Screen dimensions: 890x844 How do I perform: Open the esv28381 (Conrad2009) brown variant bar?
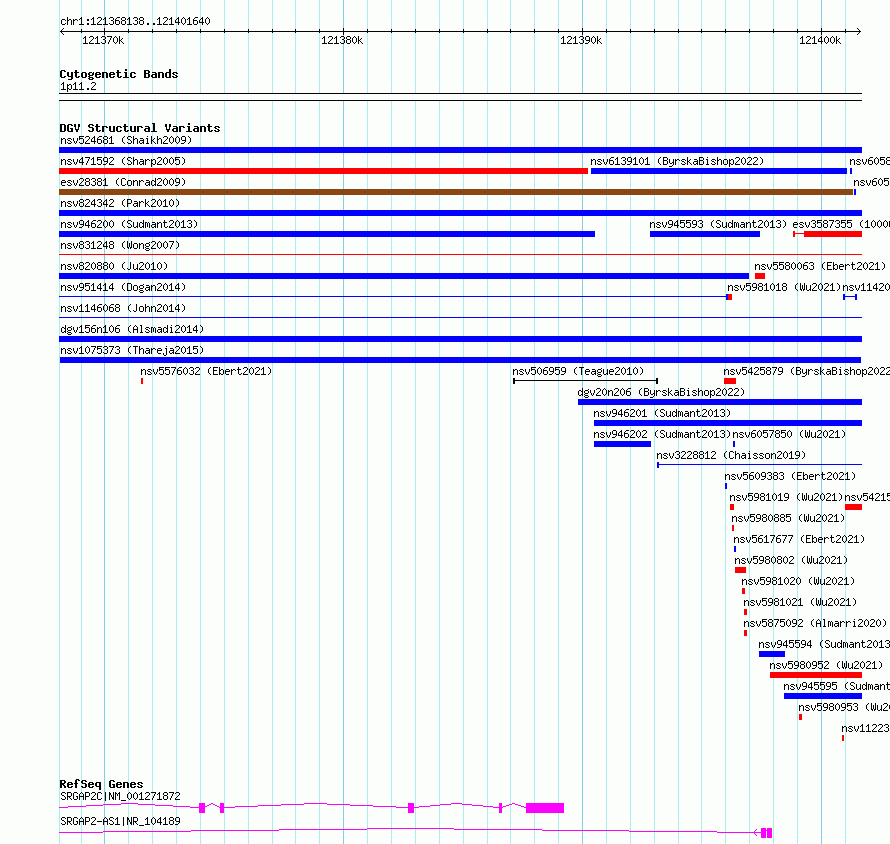[456, 192]
